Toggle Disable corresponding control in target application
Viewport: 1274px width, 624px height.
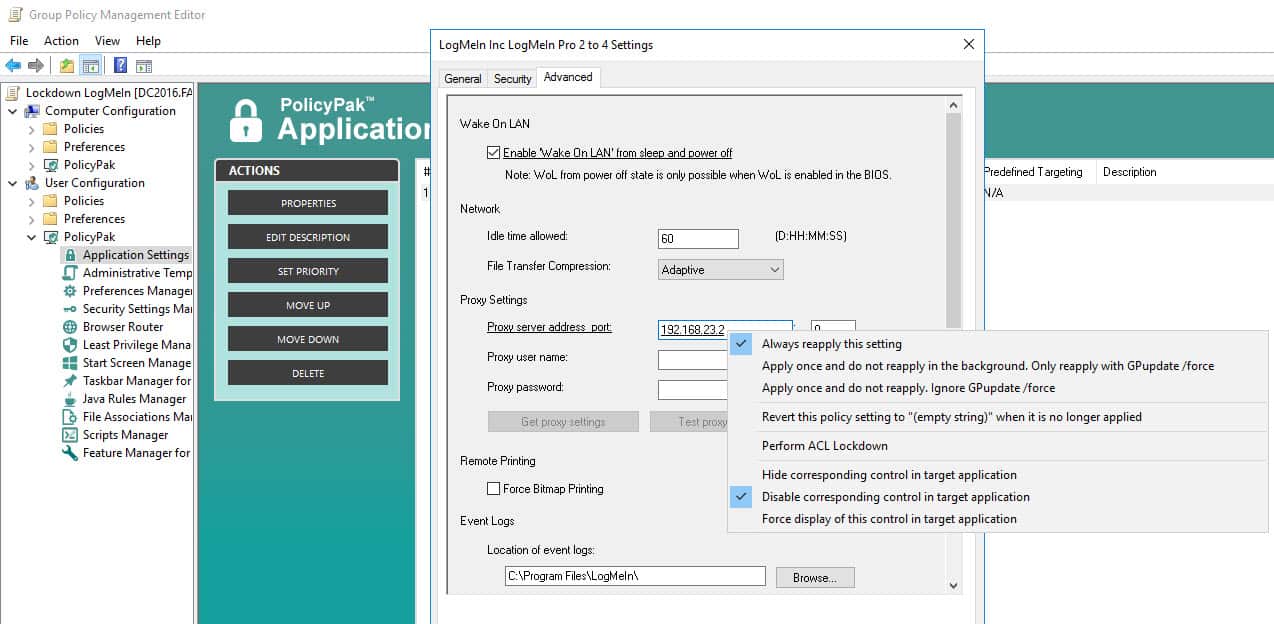tap(998, 497)
